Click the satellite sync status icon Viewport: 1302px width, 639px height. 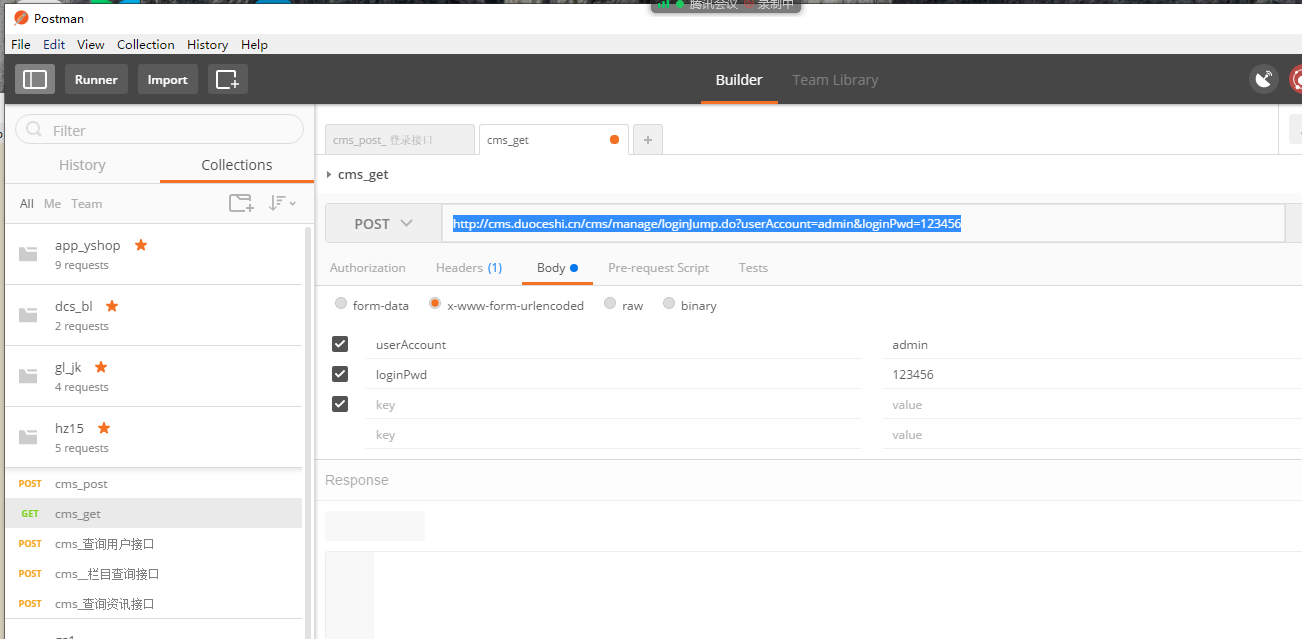1264,79
